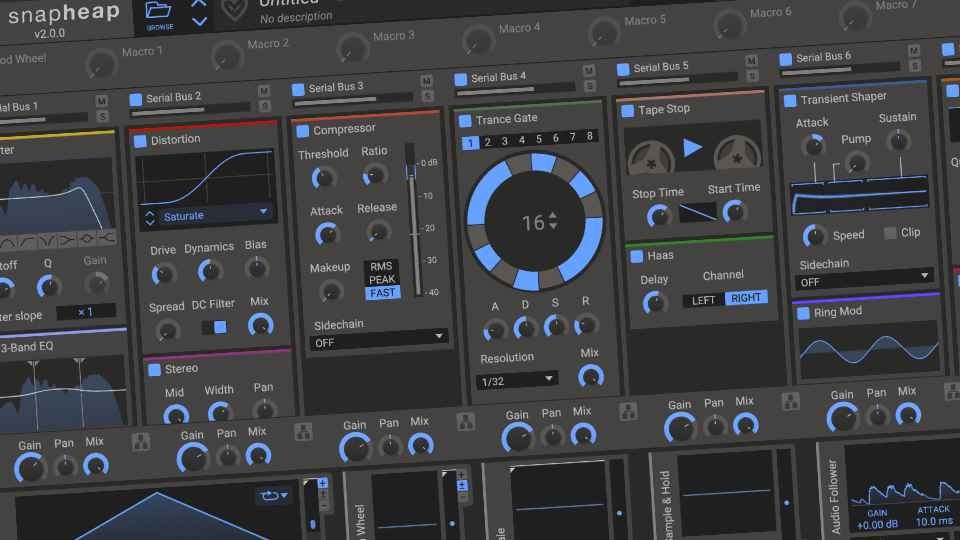Start the Tape Stop play button

coord(692,147)
